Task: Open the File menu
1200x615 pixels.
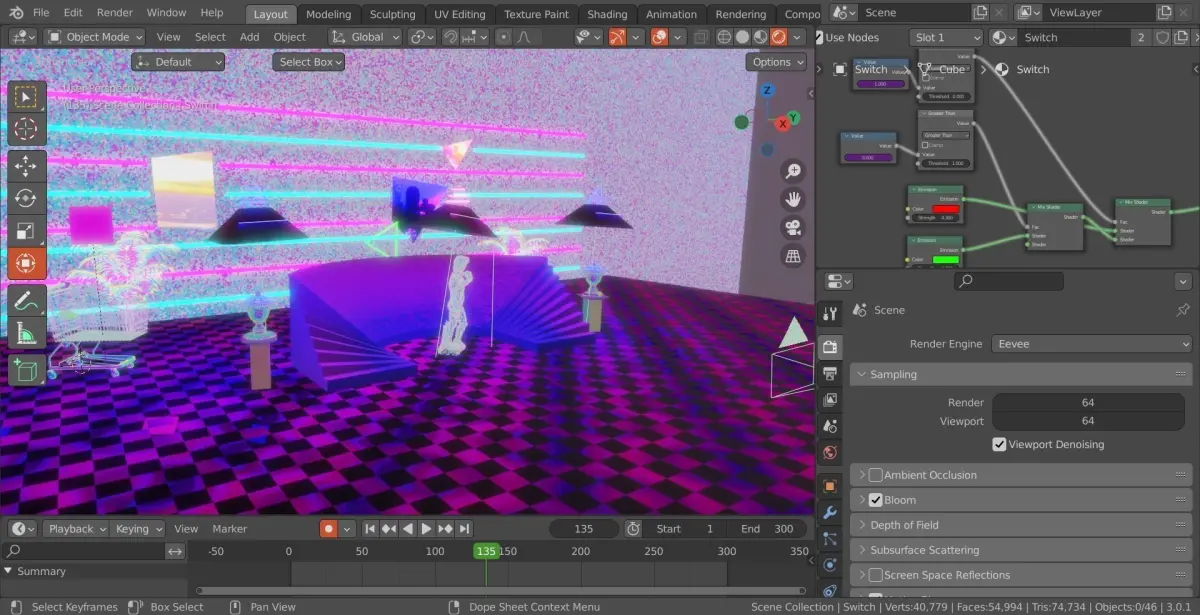Action: coord(40,13)
